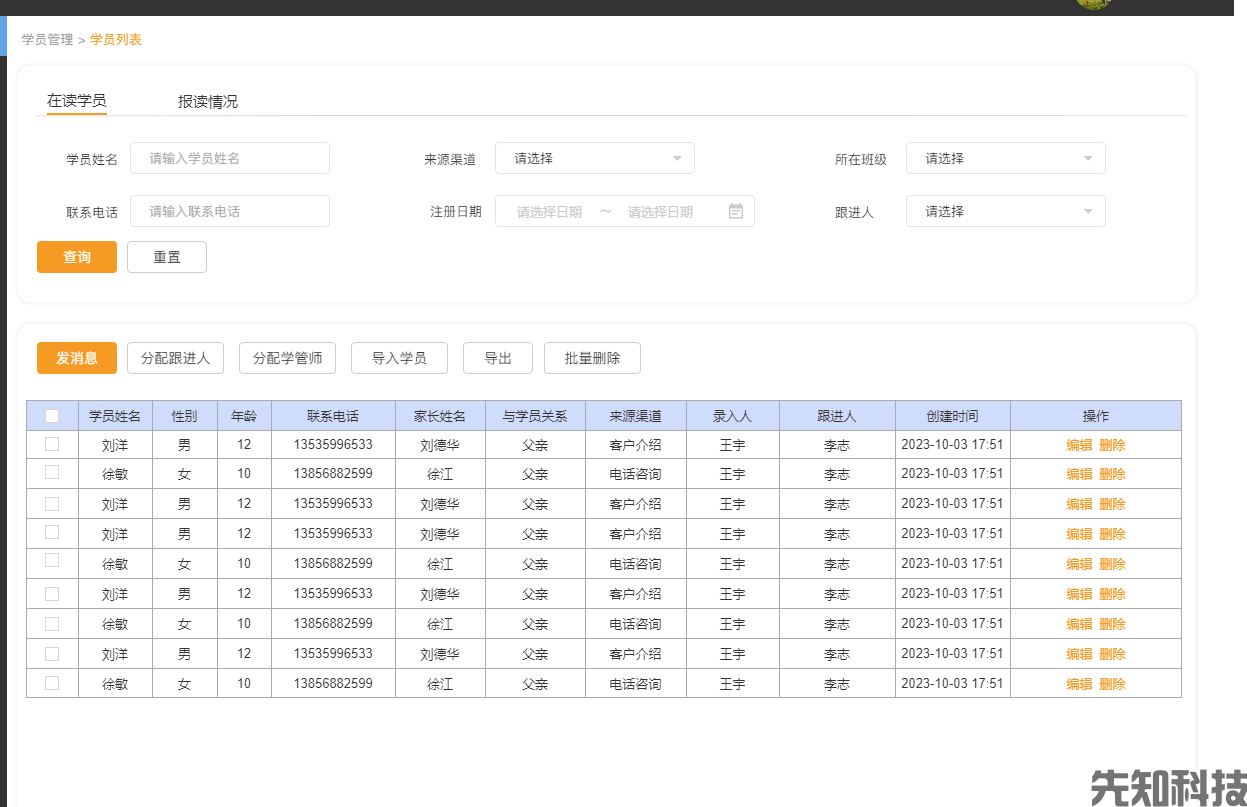Click the 导出 button
This screenshot has height=807, width=1247.
point(498,358)
